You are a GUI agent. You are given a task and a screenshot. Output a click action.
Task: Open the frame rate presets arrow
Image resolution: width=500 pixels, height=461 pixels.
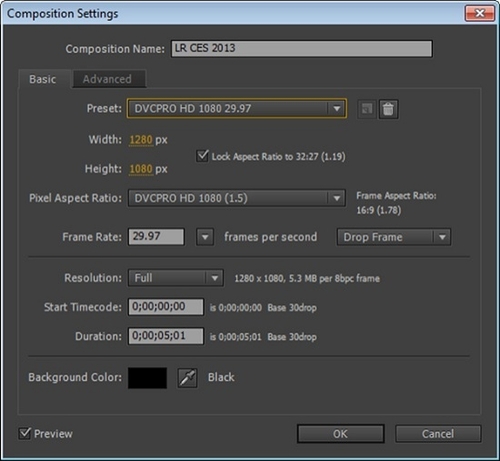205,237
